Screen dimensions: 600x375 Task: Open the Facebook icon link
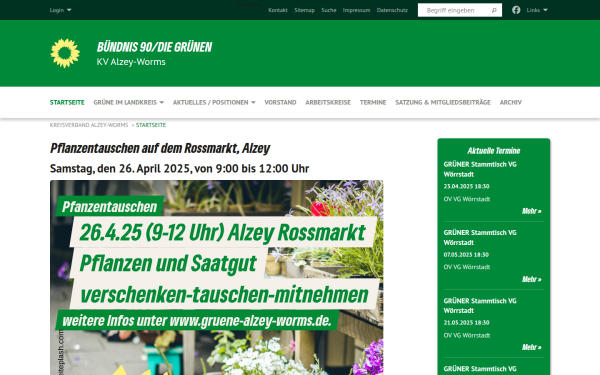(516, 10)
